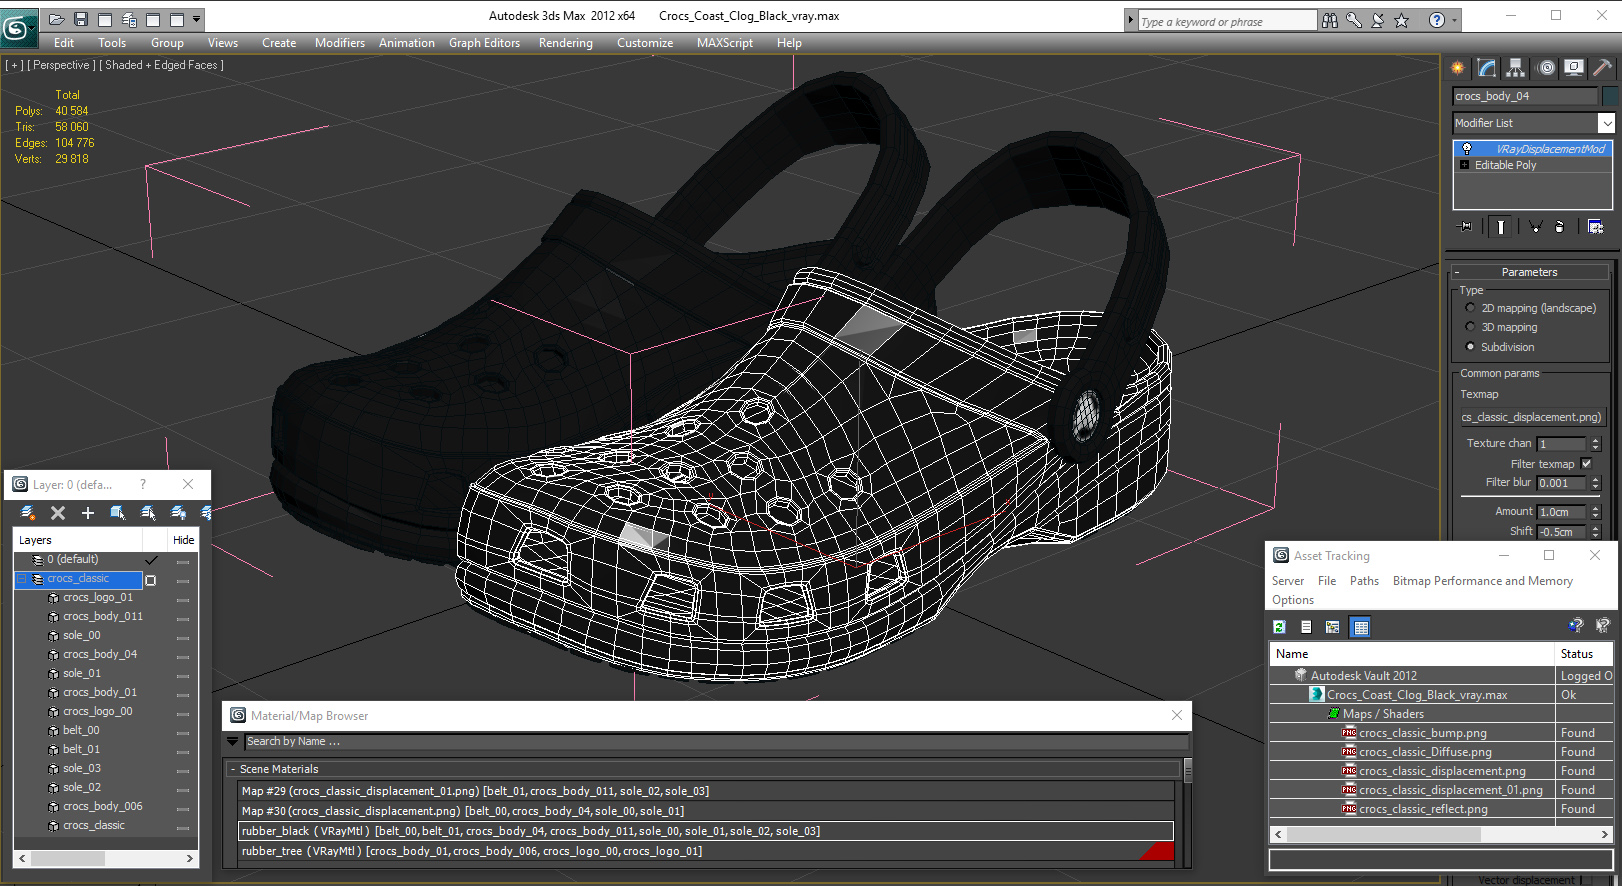Open the 3ds Max application menu logo button

(x=18, y=27)
